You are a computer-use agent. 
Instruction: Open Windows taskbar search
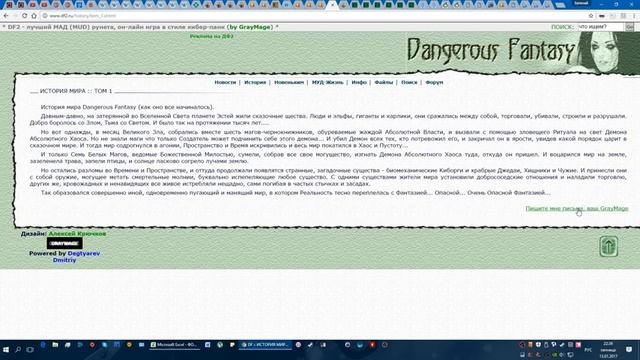18,350
